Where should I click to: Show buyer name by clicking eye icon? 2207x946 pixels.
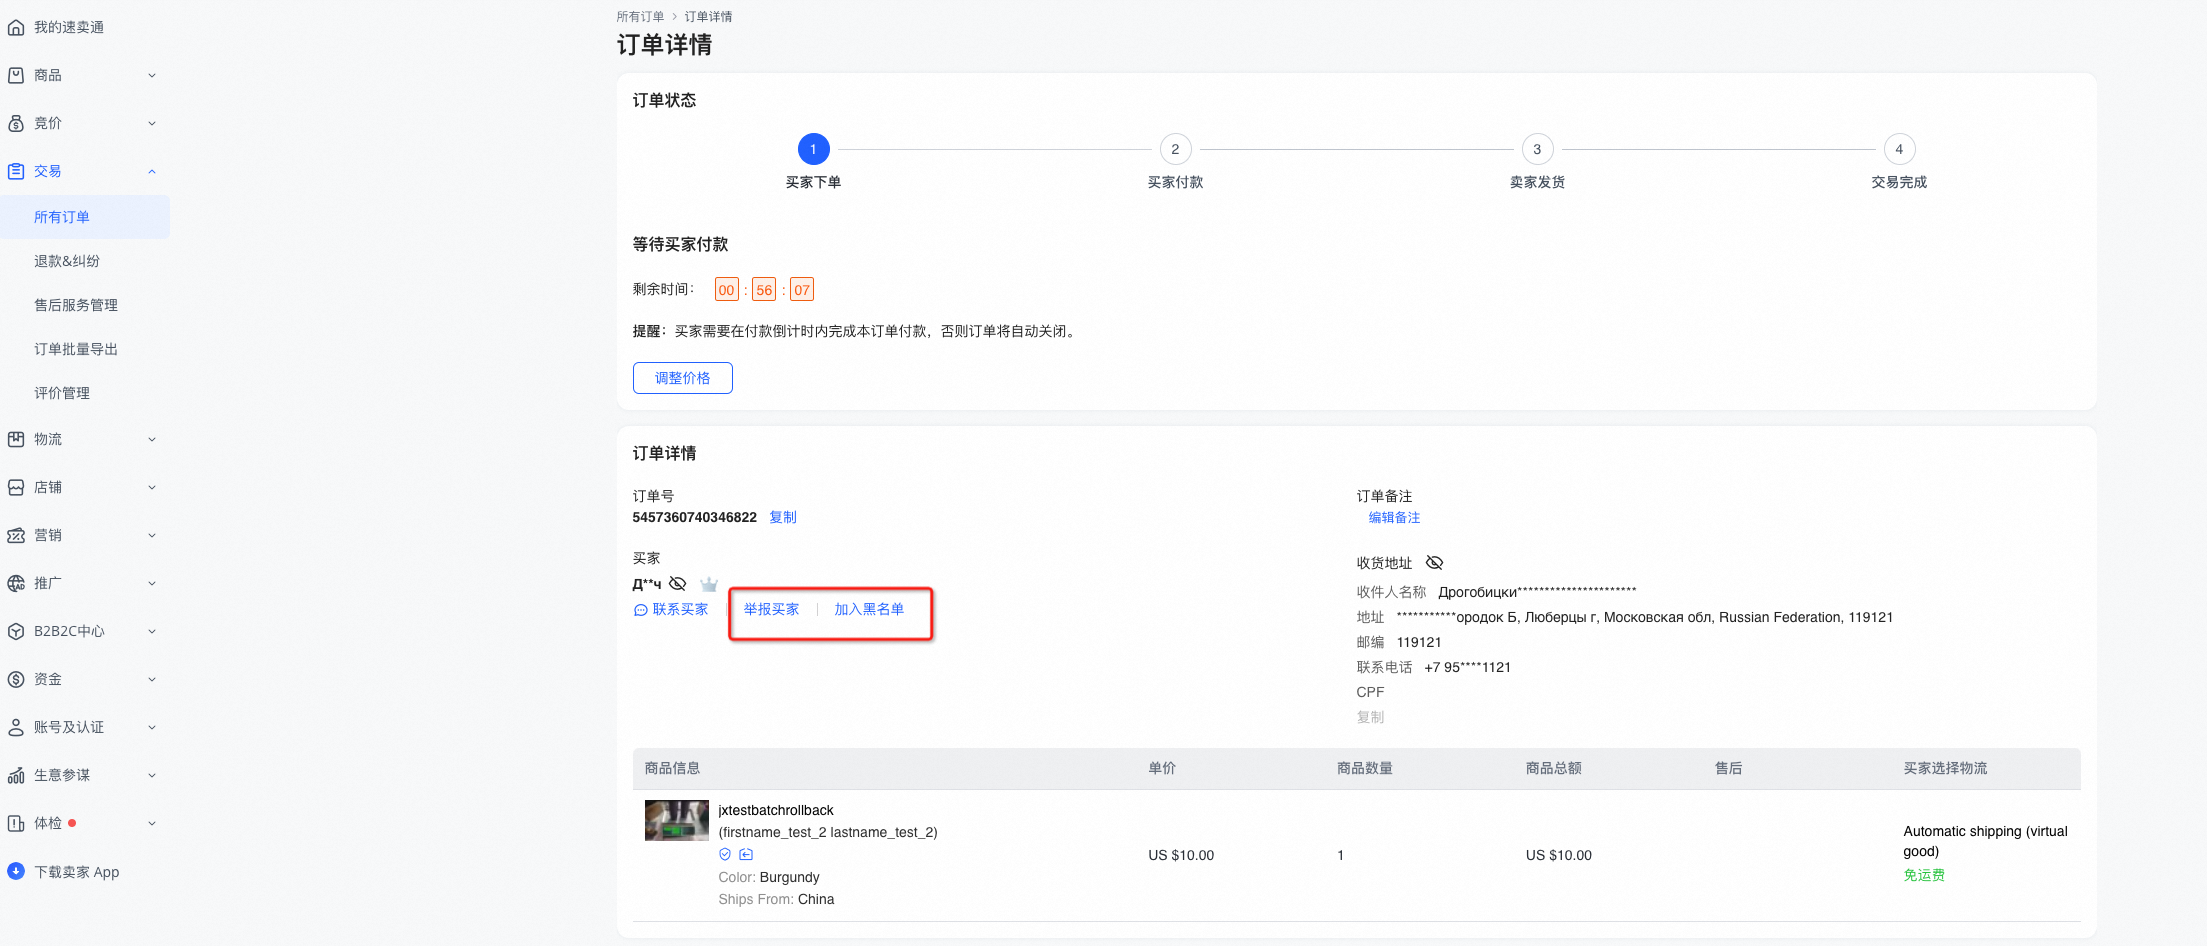tap(678, 583)
